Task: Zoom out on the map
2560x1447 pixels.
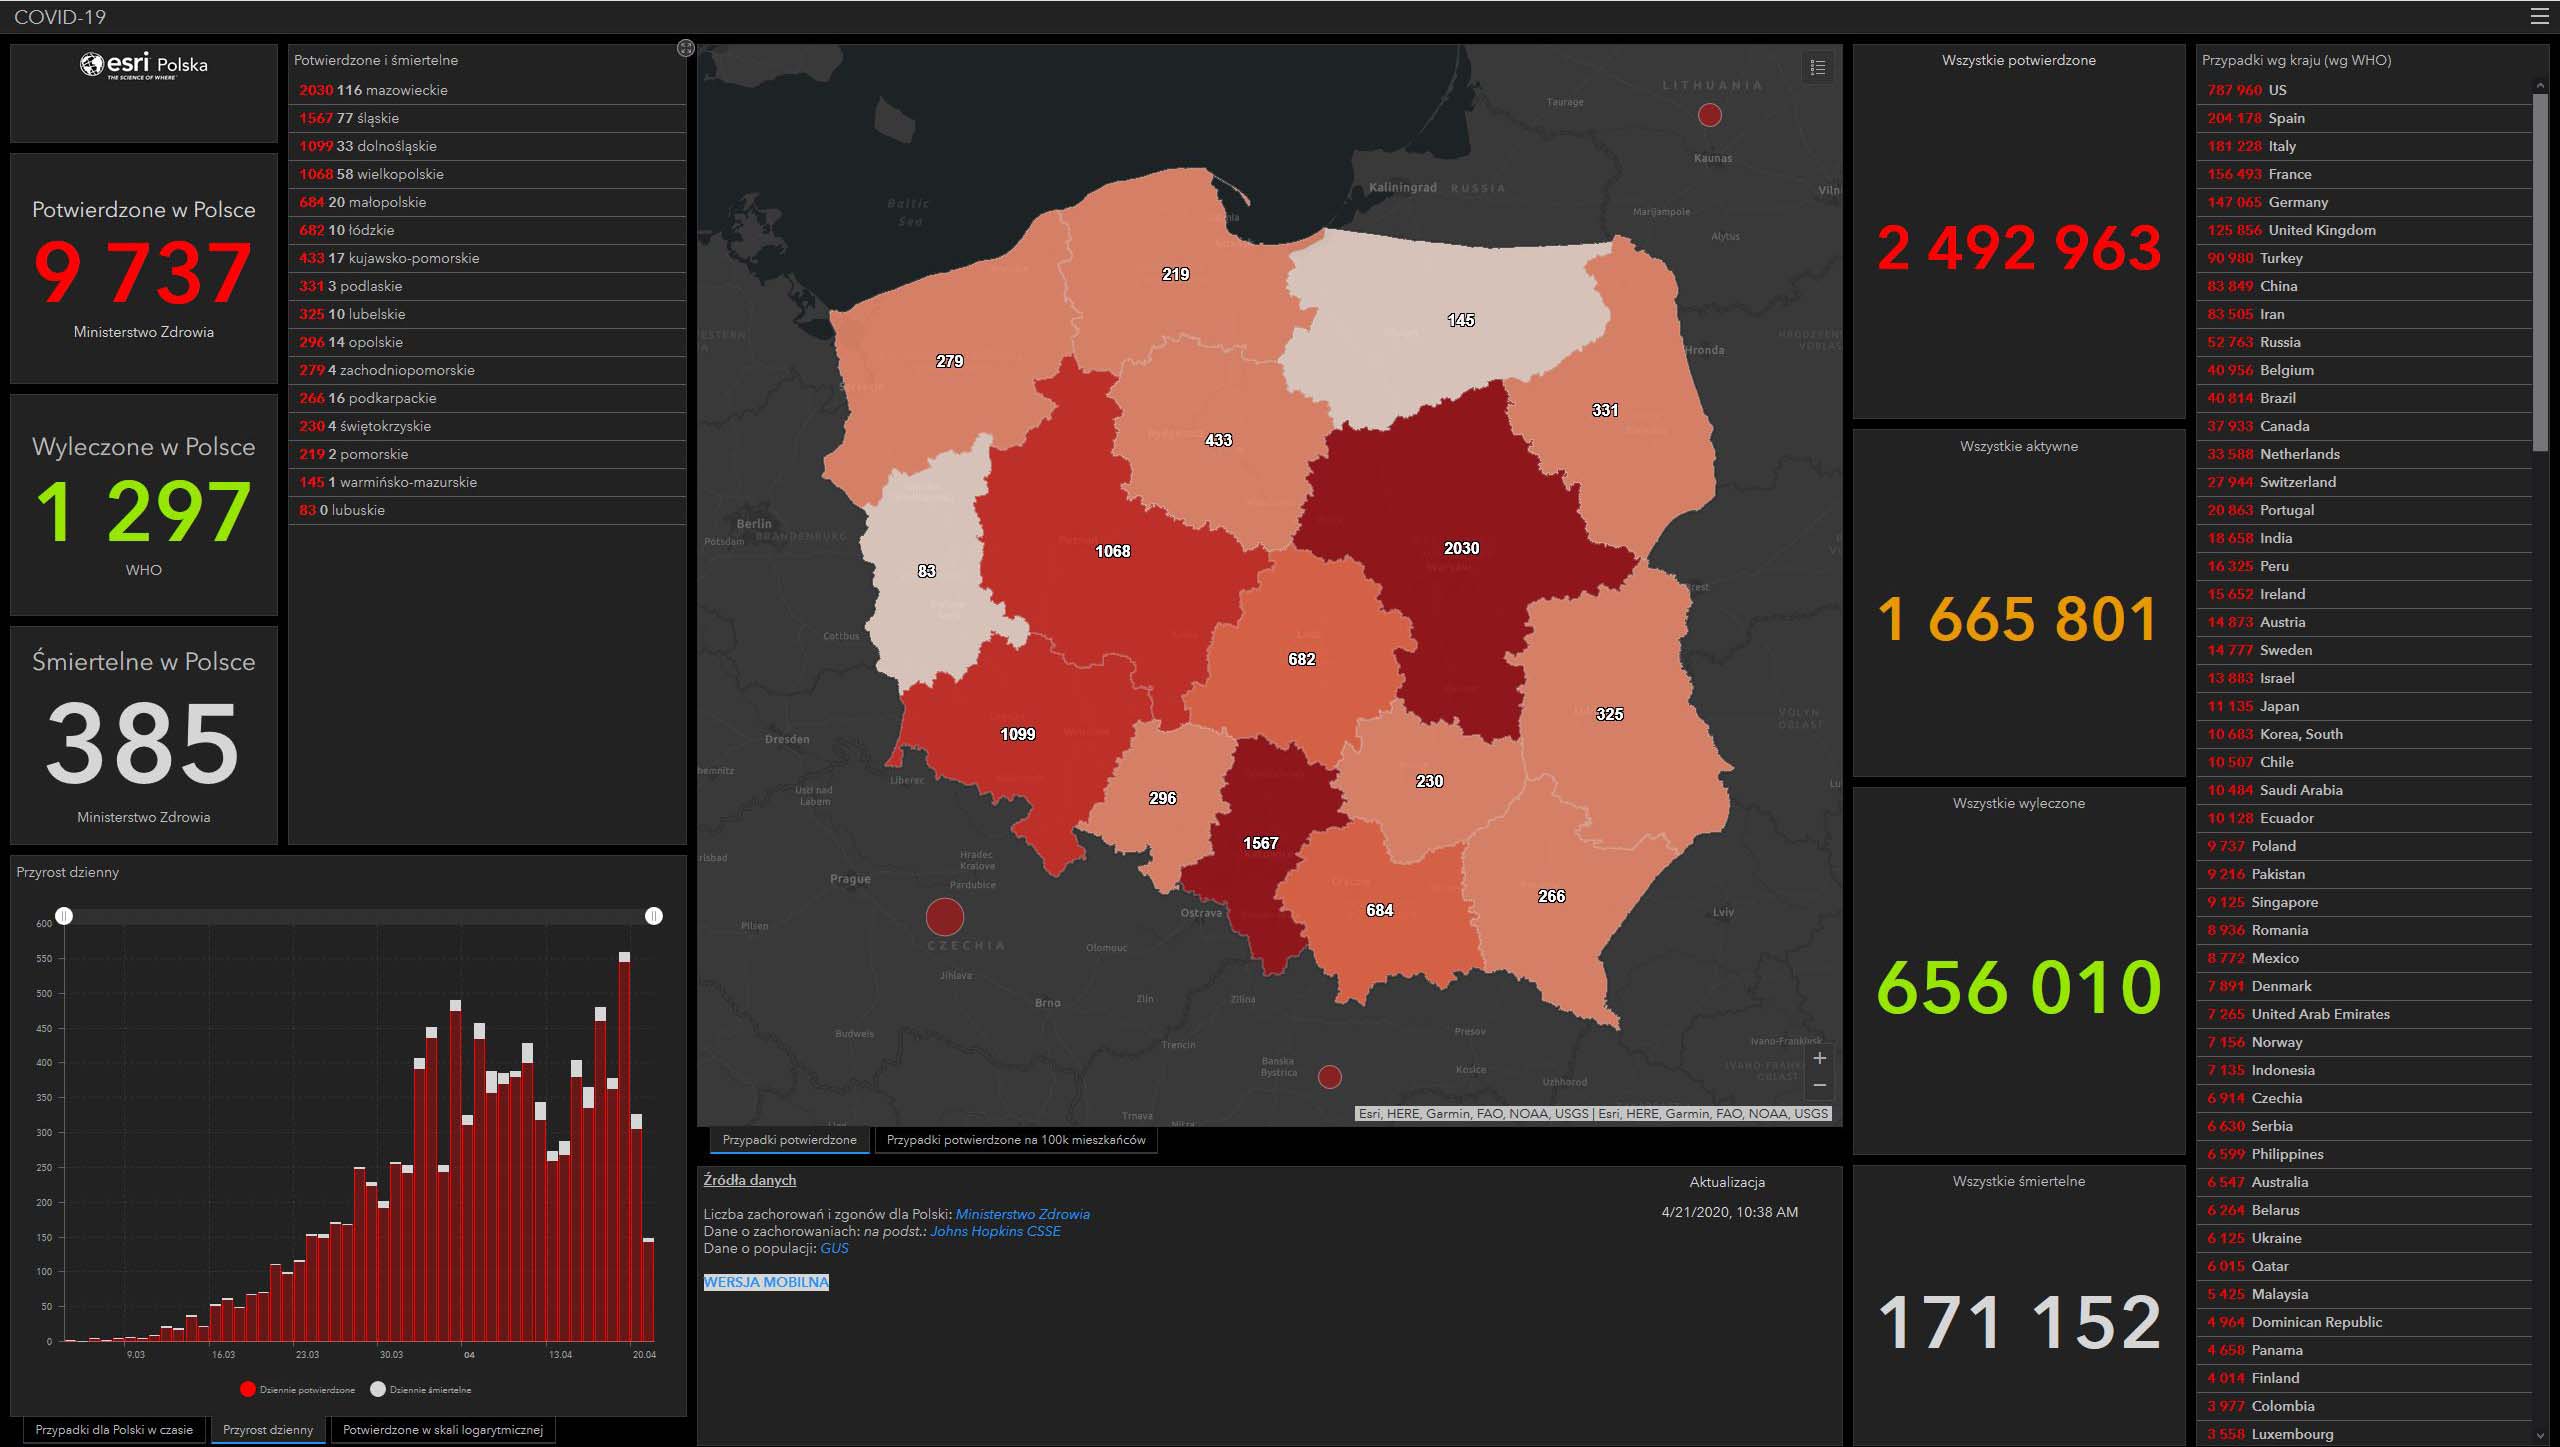Action: pyautogui.click(x=1819, y=1085)
